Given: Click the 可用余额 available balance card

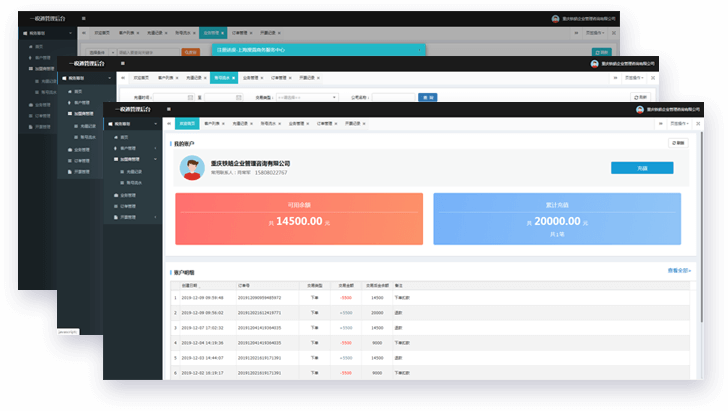Looking at the screenshot, I should [298, 218].
